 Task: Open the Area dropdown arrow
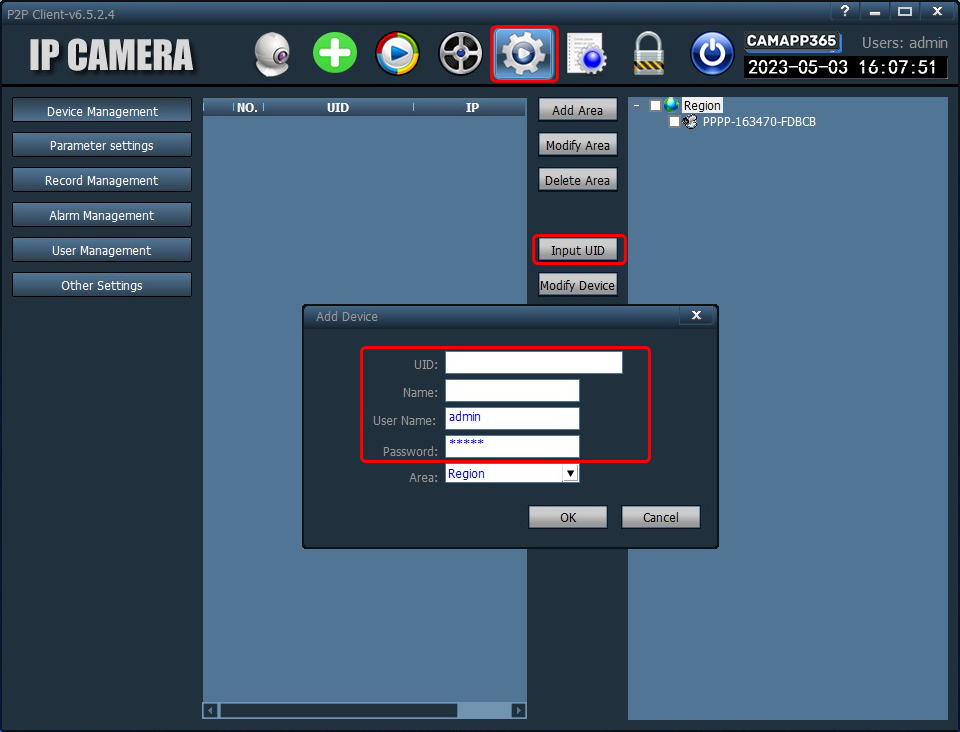[571, 474]
